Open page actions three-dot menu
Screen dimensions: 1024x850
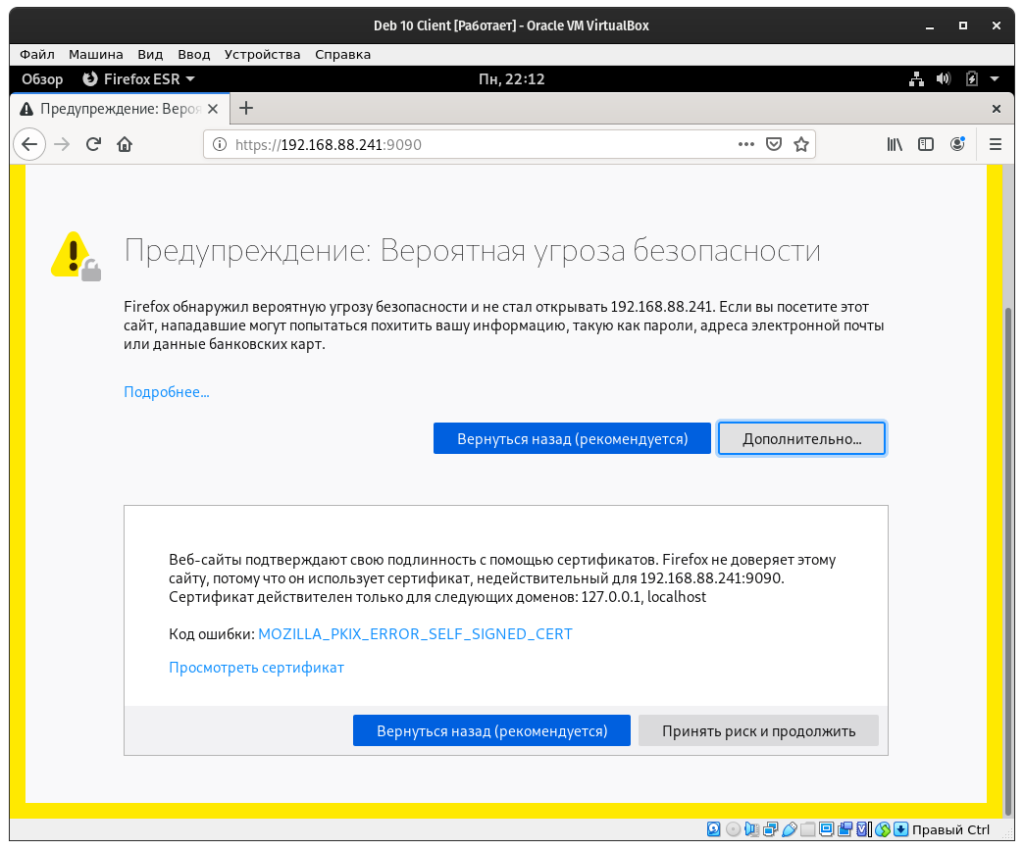coord(746,144)
